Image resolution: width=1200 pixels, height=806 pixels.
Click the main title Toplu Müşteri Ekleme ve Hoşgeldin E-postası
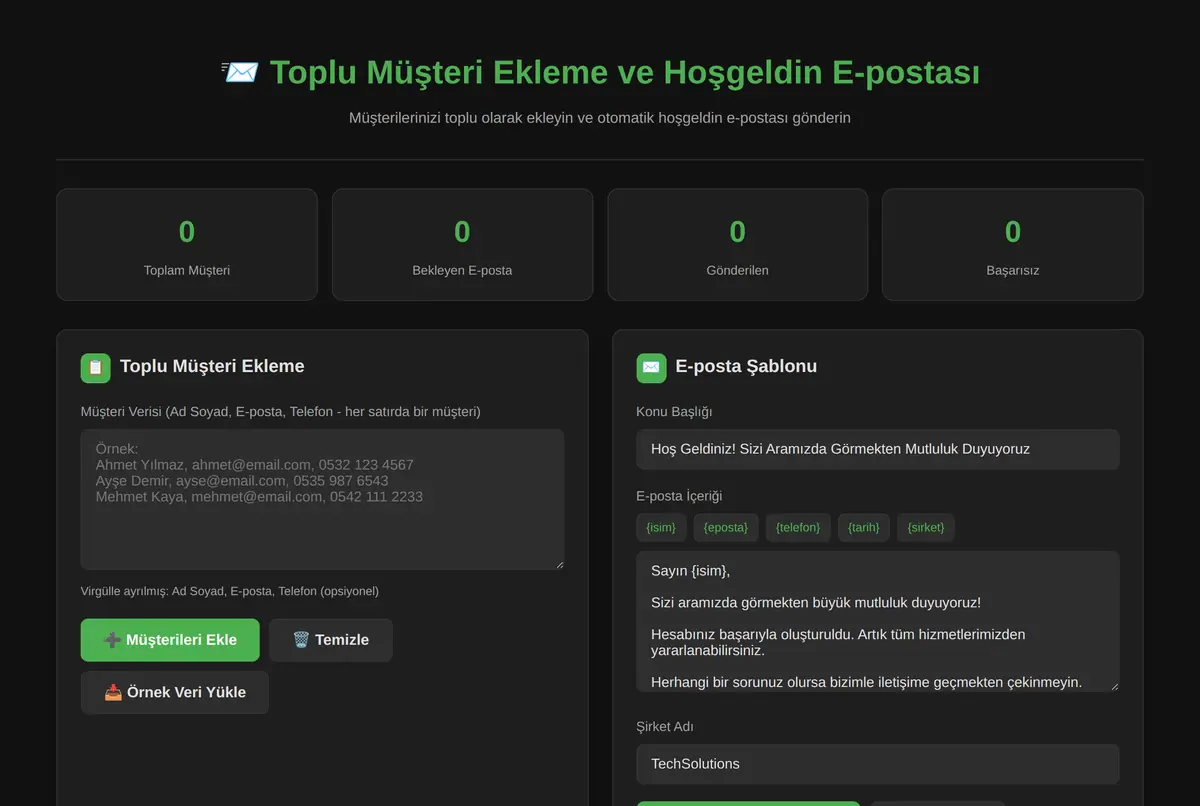(625, 73)
